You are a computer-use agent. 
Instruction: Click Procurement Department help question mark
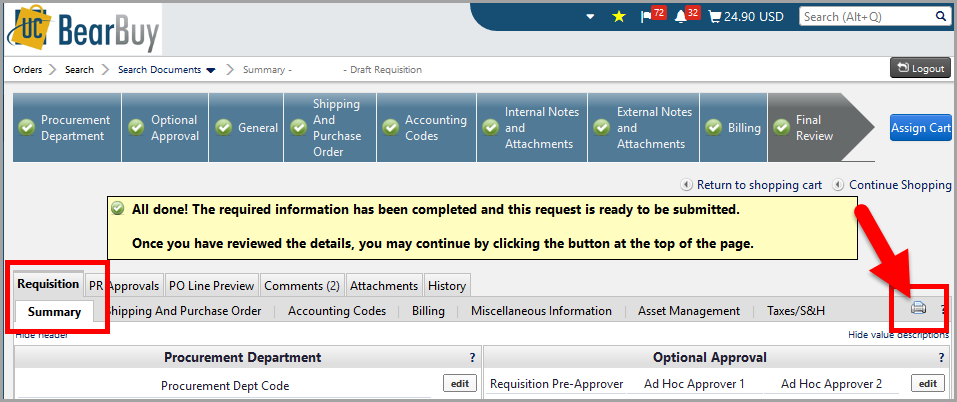click(472, 357)
